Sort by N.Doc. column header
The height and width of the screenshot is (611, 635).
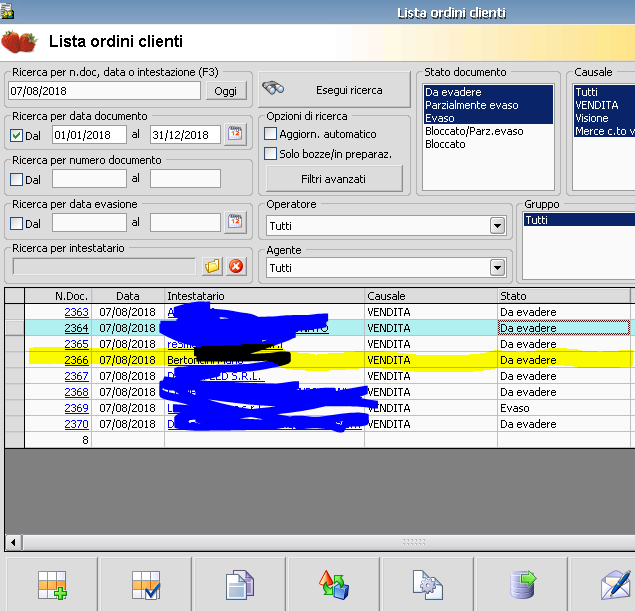coord(58,296)
